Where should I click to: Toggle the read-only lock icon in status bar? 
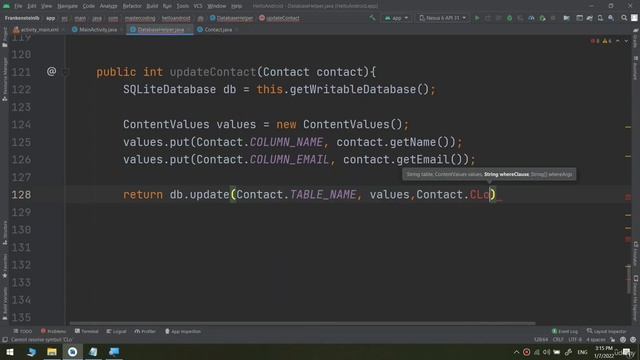[x=612, y=340]
